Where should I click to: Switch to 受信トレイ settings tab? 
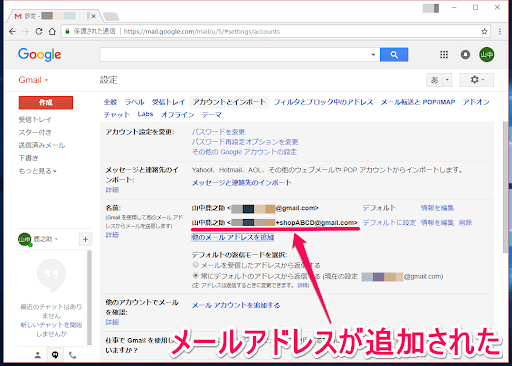point(168,102)
